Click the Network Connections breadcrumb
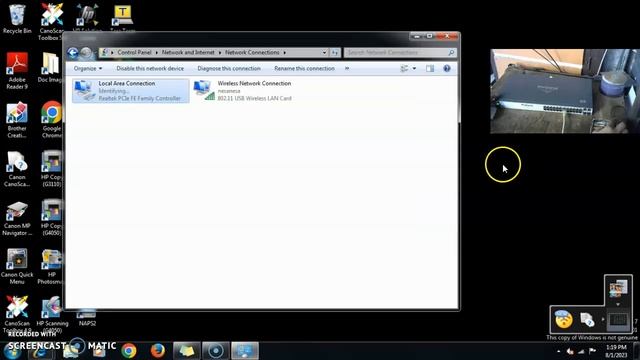 coord(252,53)
